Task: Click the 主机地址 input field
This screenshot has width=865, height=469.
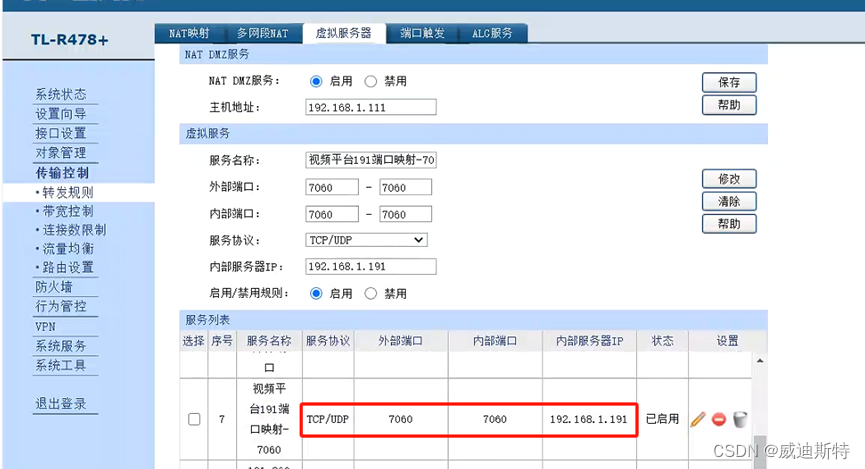Action: [371, 107]
